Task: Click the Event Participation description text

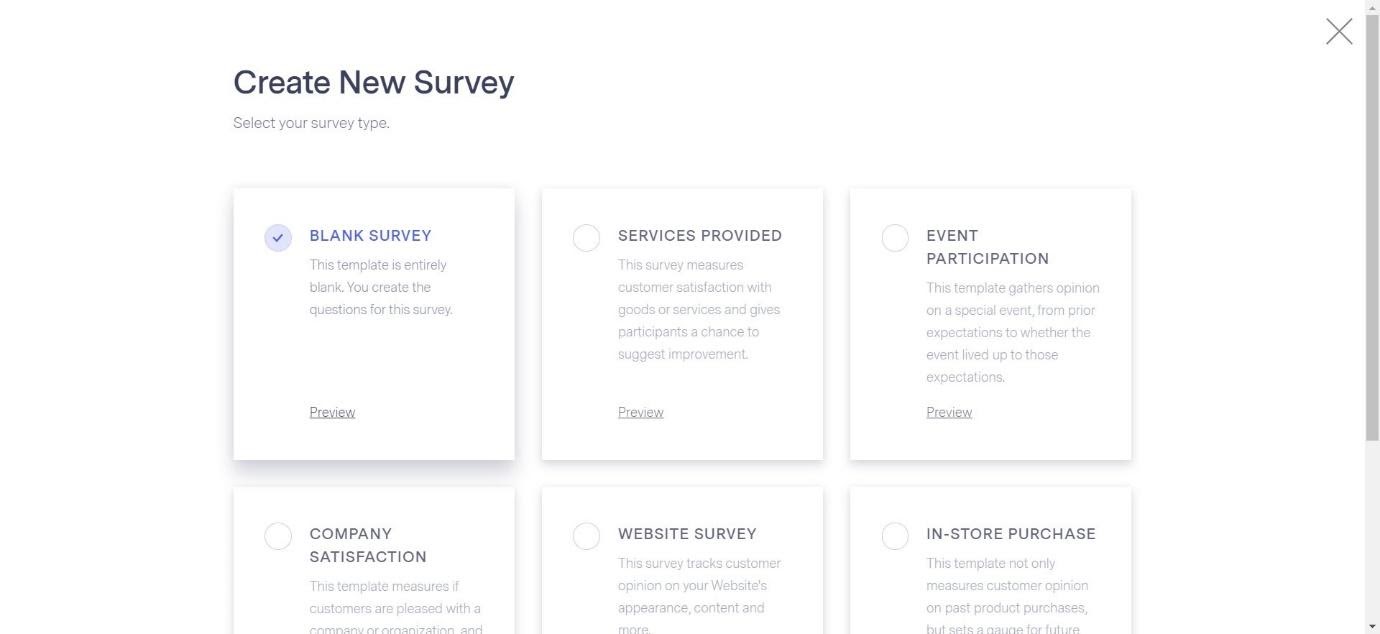Action: [x=1012, y=332]
